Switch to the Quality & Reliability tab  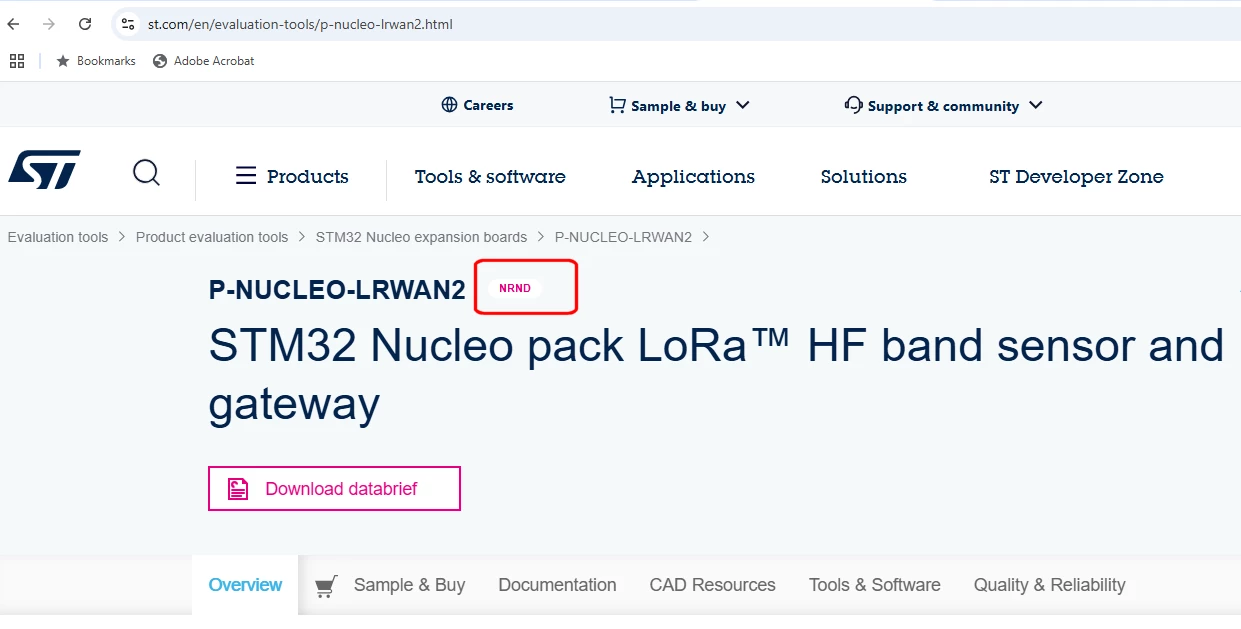1050,585
